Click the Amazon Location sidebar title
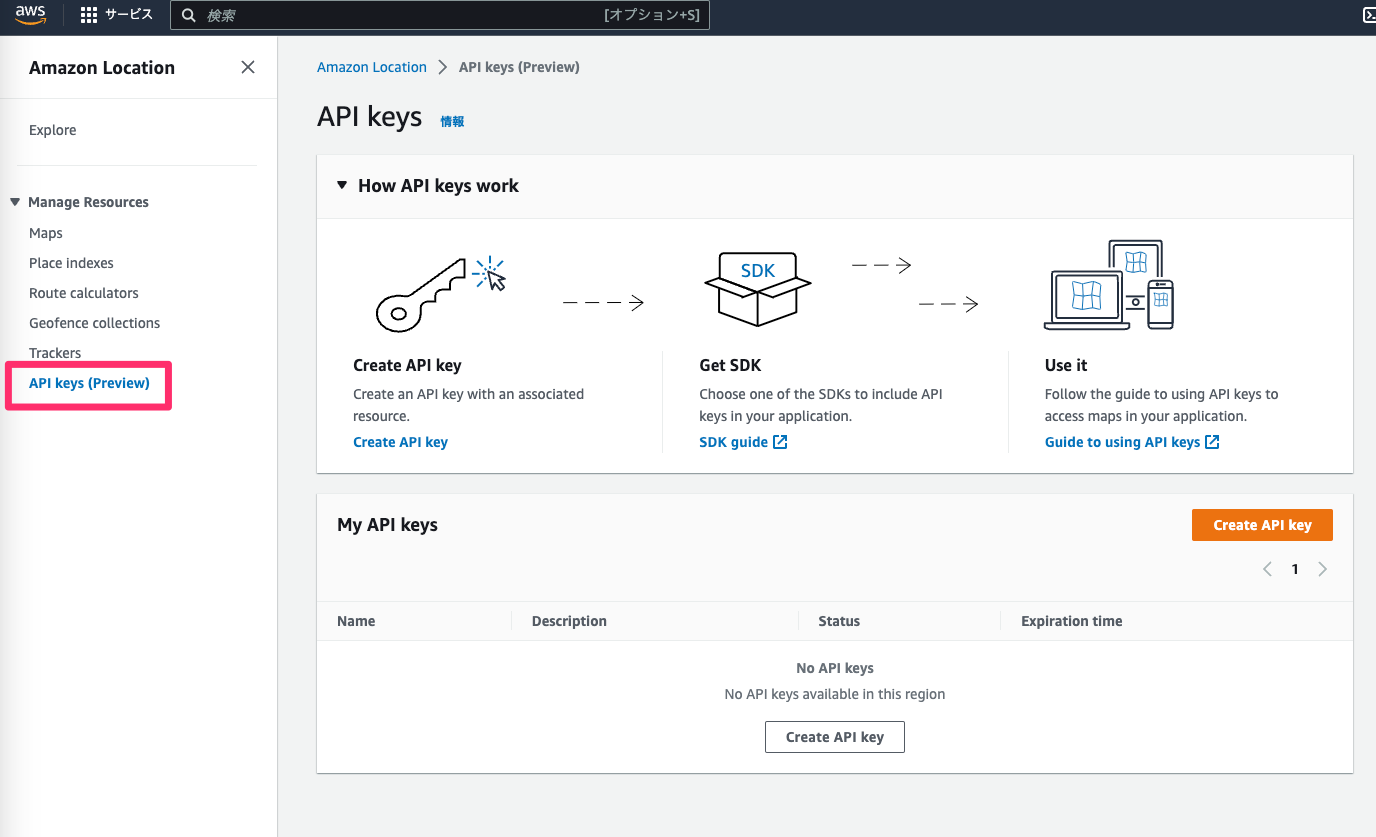Viewport: 1376px width, 837px height. (102, 68)
